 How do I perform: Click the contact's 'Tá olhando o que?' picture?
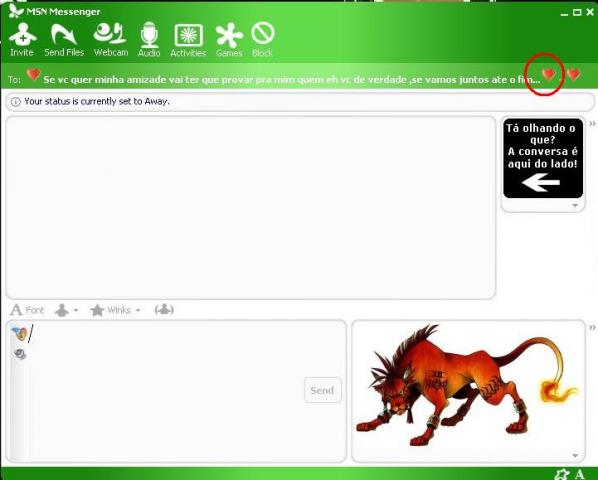(543, 158)
